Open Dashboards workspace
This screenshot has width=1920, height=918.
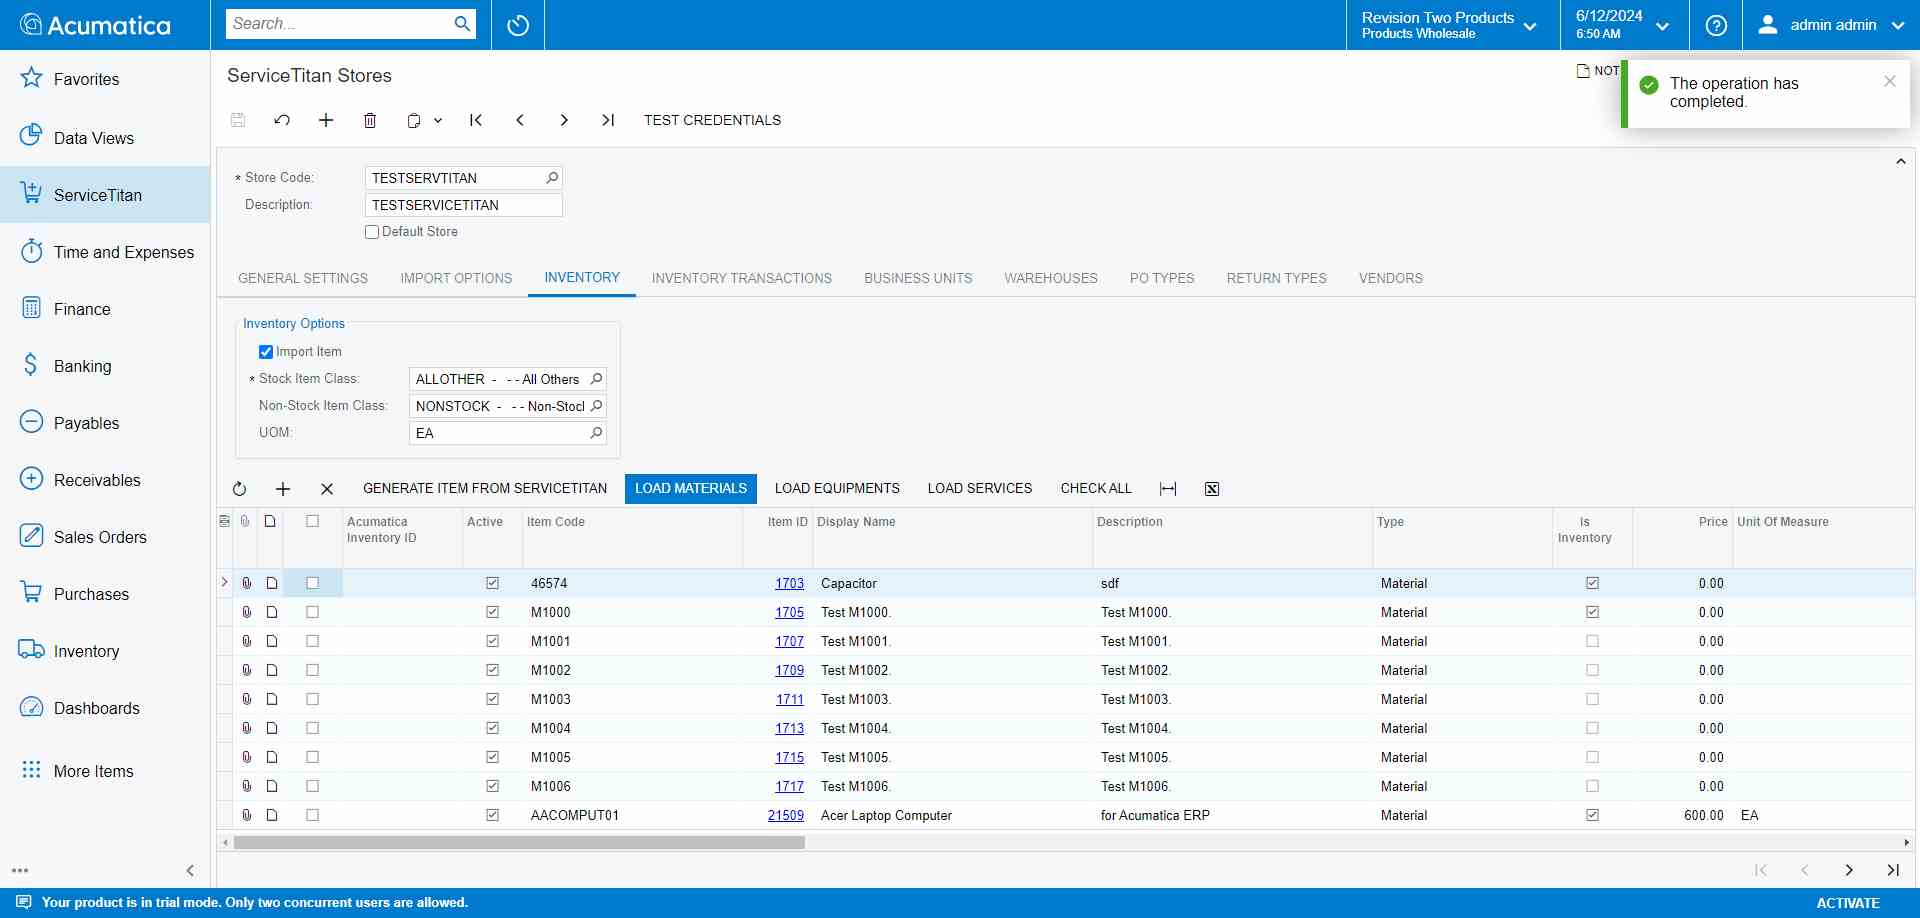click(x=105, y=708)
